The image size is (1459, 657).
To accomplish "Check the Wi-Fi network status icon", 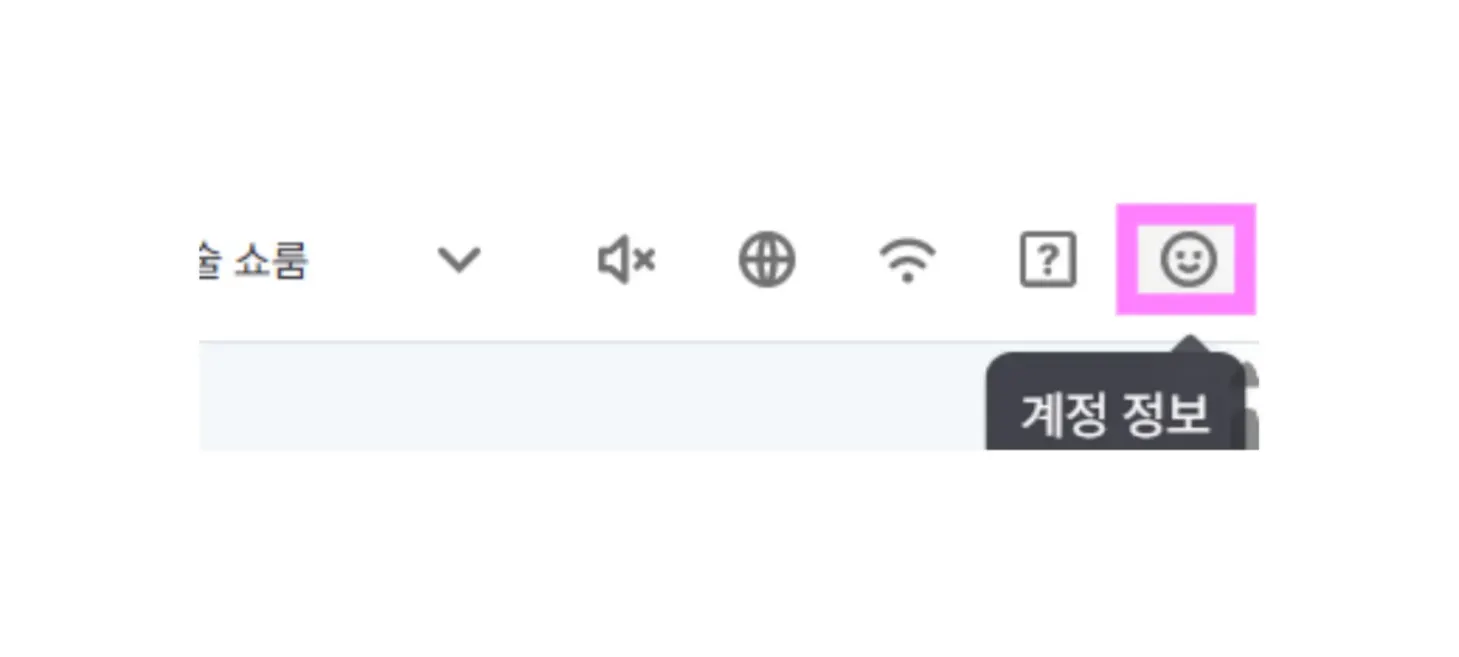I will point(907,261).
